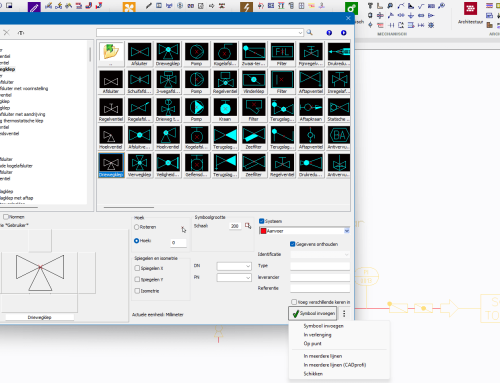
Task: Pick the Pump tile with filled cyan triangle
Action: (197, 110)
